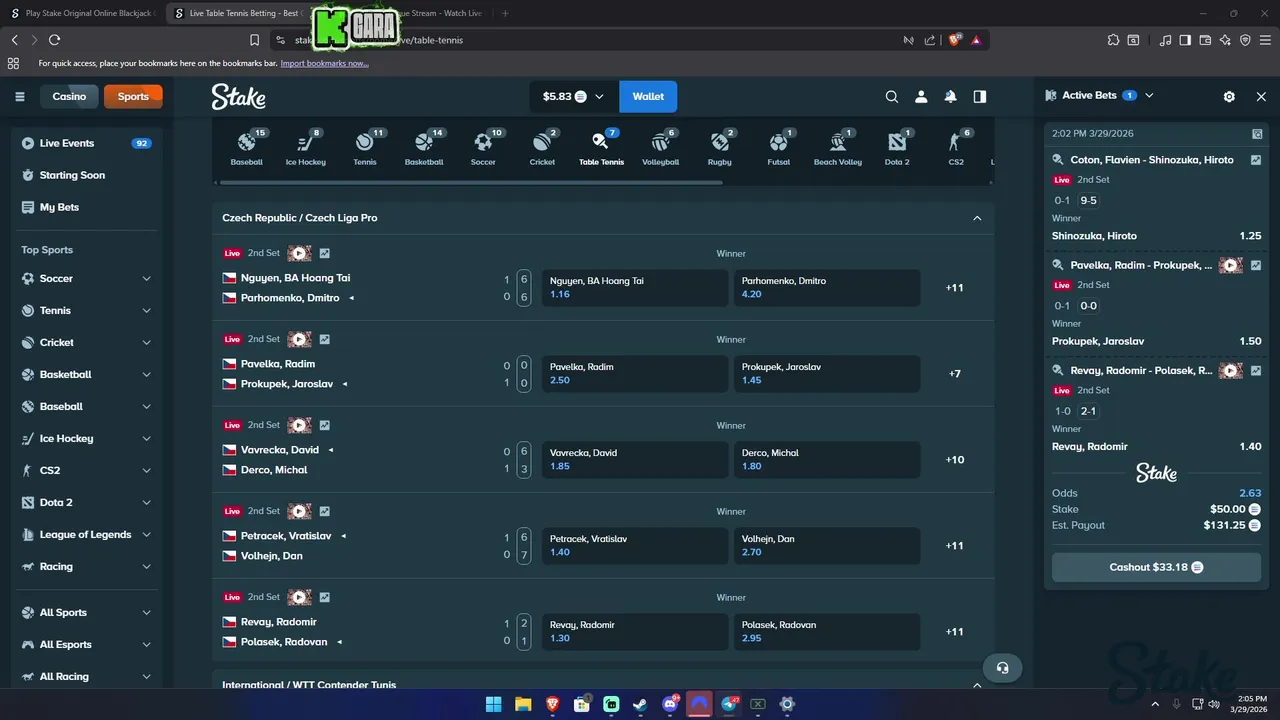Open File Explorer from taskbar
Image resolution: width=1280 pixels, height=720 pixels.
pyautogui.click(x=523, y=704)
